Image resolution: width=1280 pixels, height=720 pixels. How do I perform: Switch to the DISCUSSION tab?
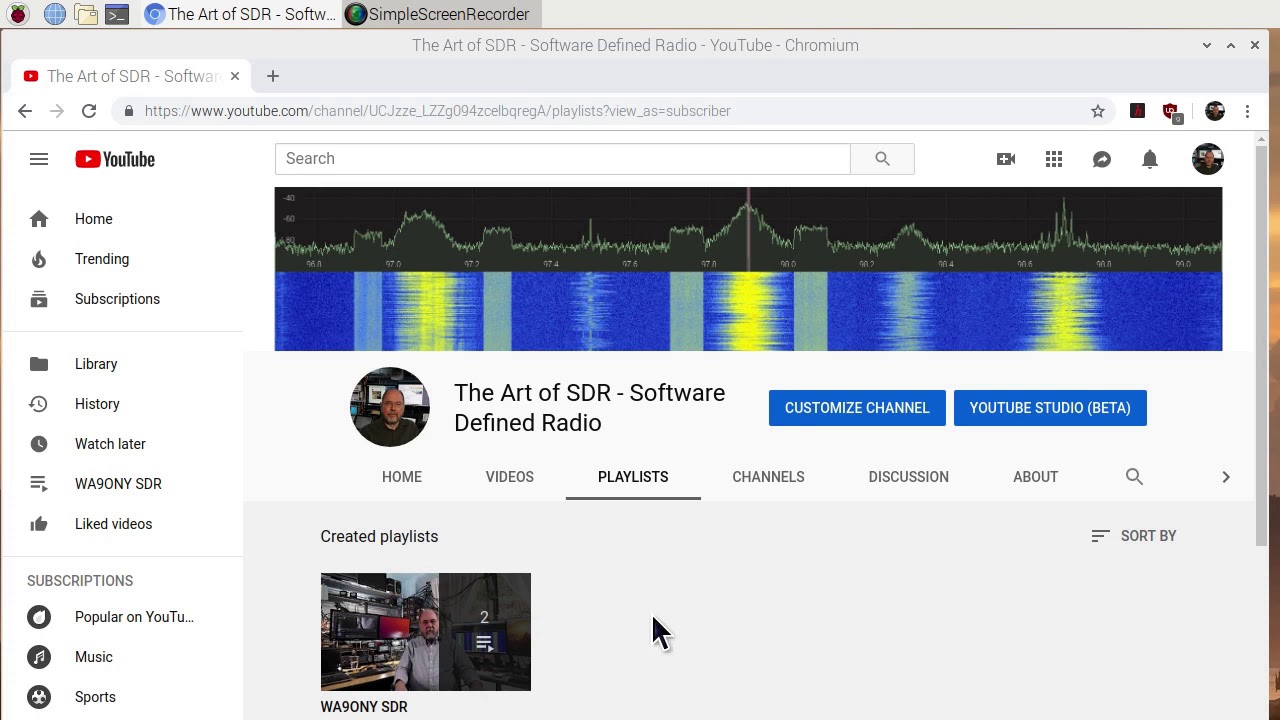coord(909,477)
